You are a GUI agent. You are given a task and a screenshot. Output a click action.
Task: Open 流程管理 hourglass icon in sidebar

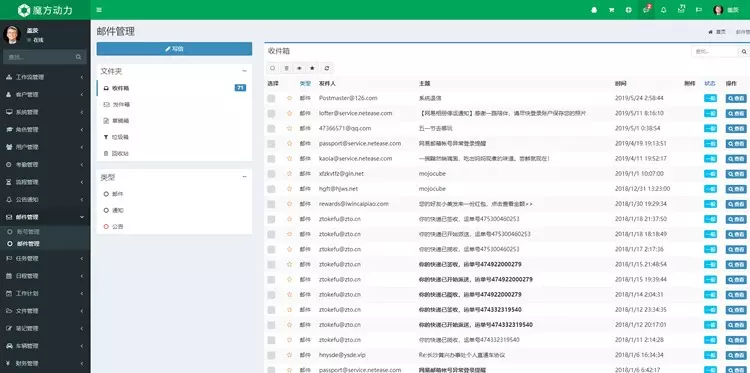[x=9, y=182]
